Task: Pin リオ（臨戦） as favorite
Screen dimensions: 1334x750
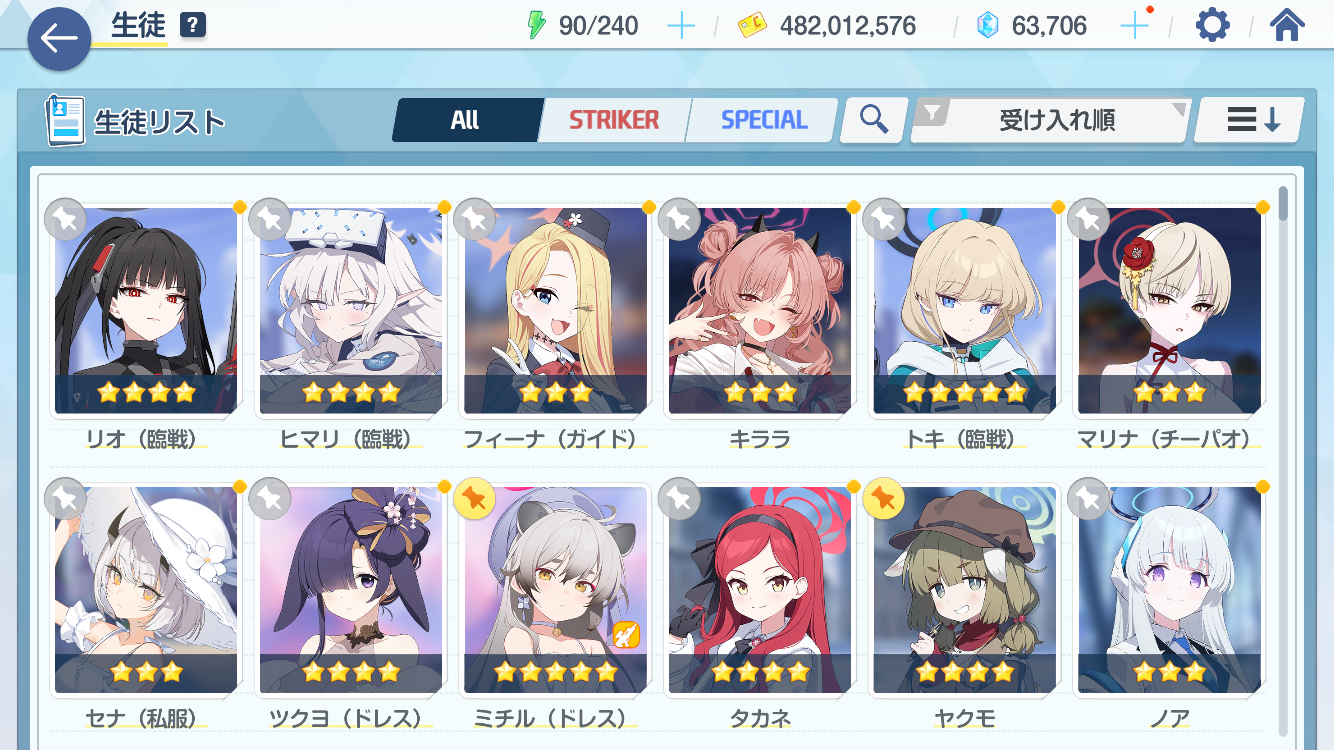Action: point(65,220)
